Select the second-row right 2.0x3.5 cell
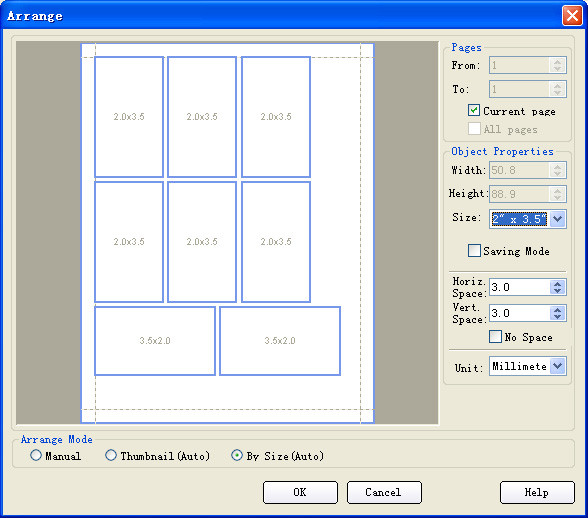The image size is (588, 518). 276,242
